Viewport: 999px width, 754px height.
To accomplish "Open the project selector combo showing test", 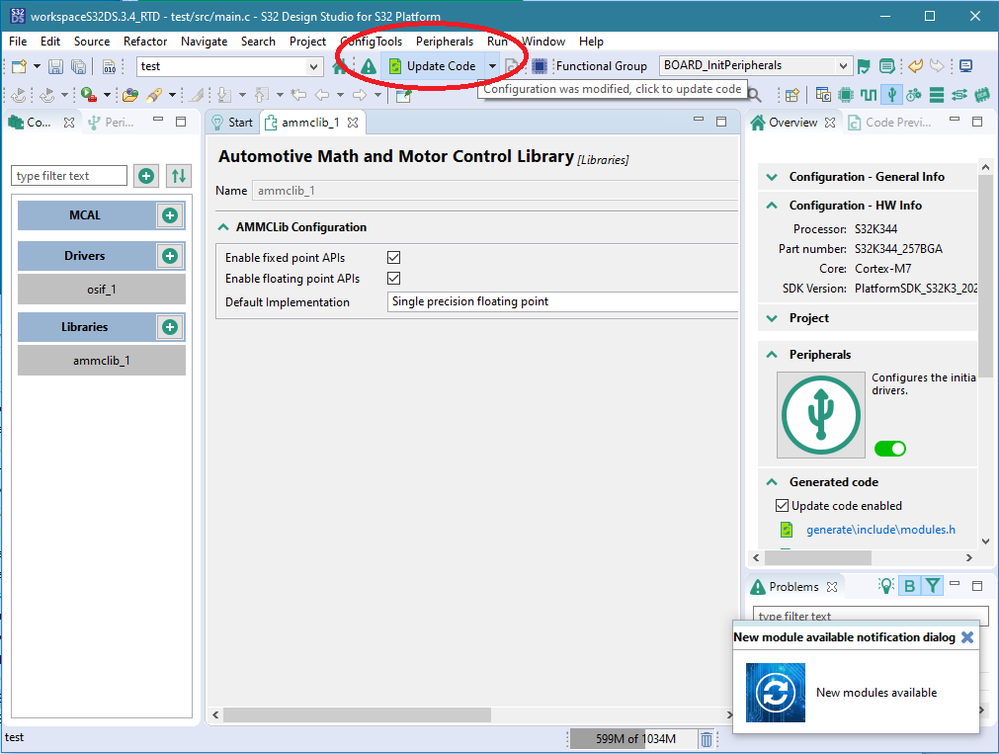I will point(228,66).
